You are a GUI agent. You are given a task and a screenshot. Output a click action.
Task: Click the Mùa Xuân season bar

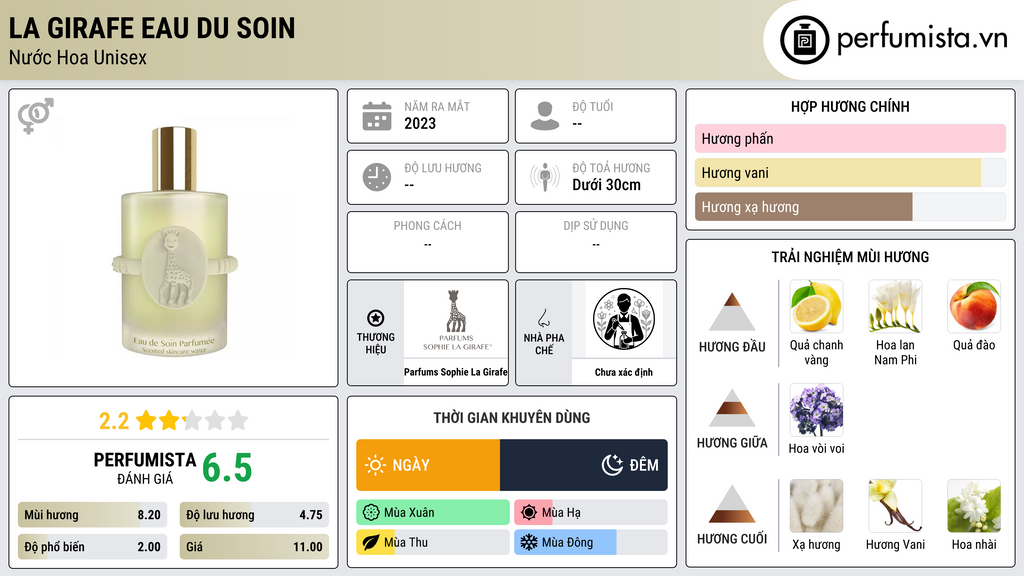point(433,513)
